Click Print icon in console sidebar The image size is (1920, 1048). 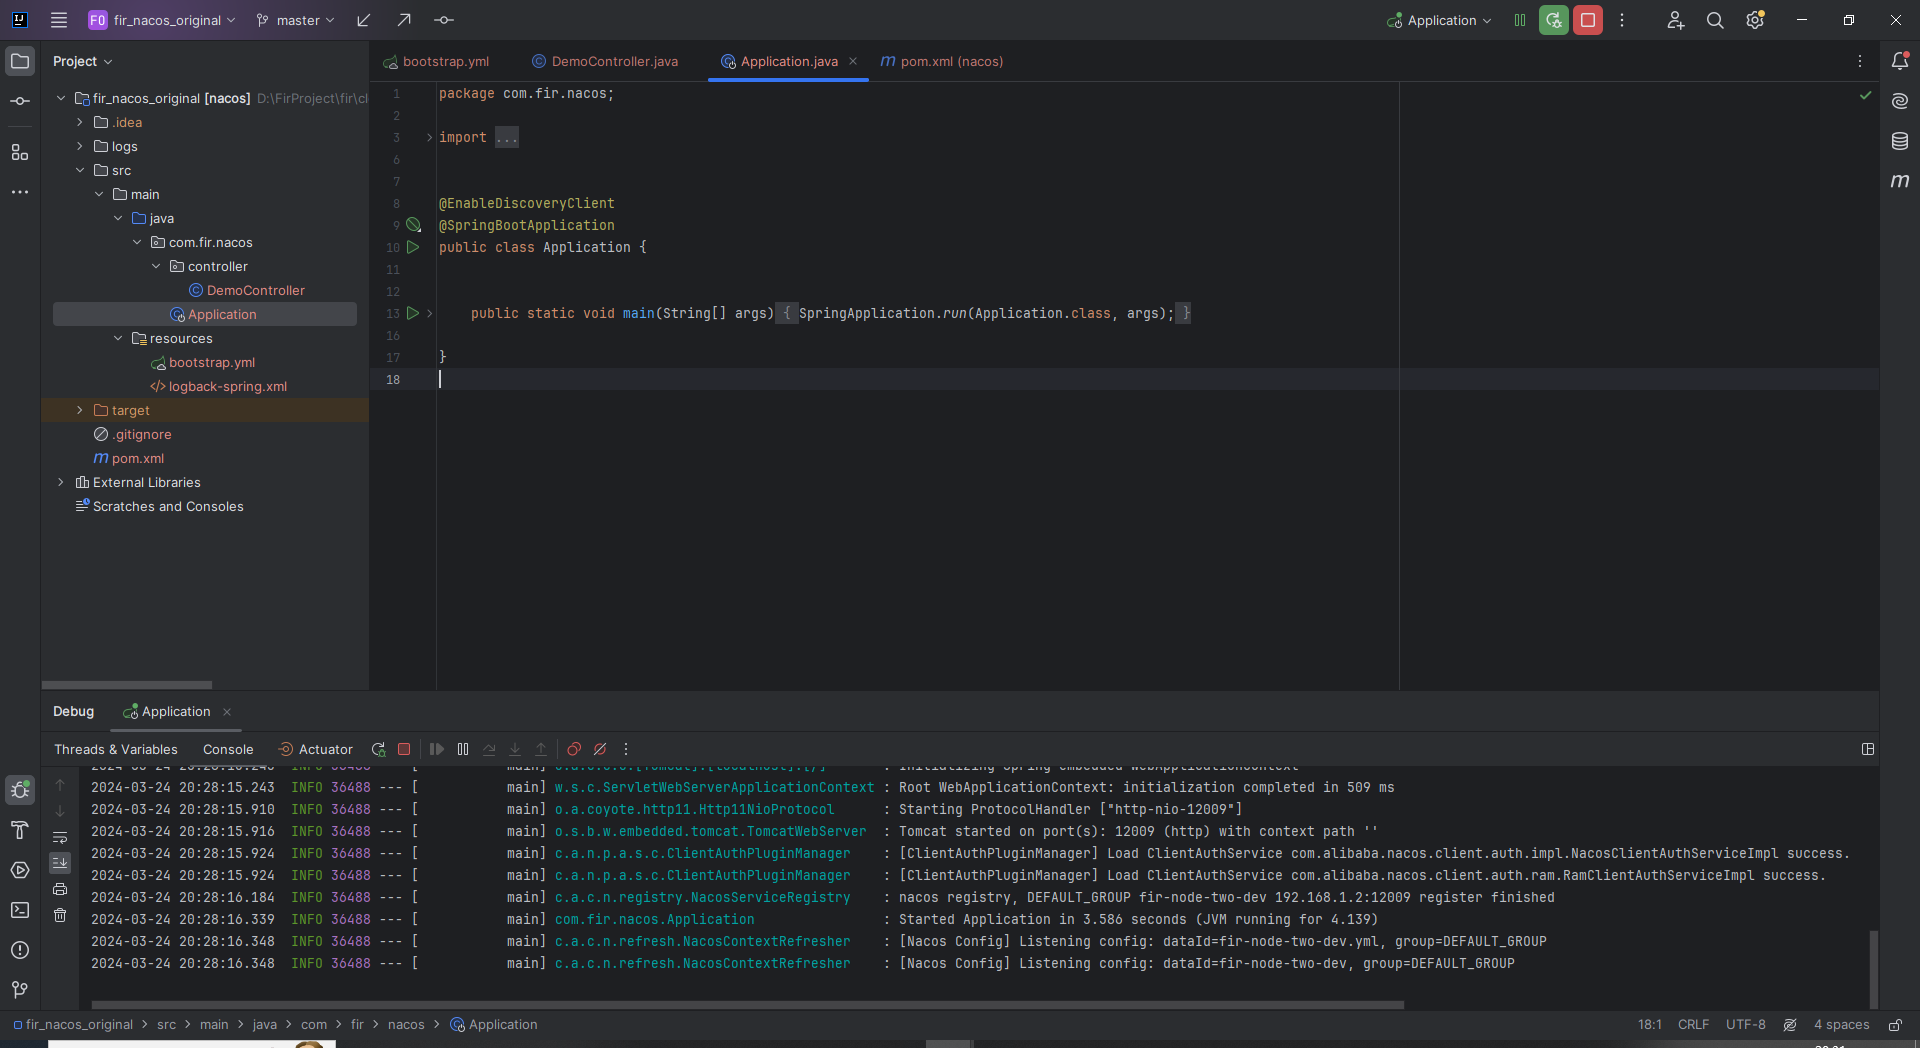pyautogui.click(x=60, y=889)
